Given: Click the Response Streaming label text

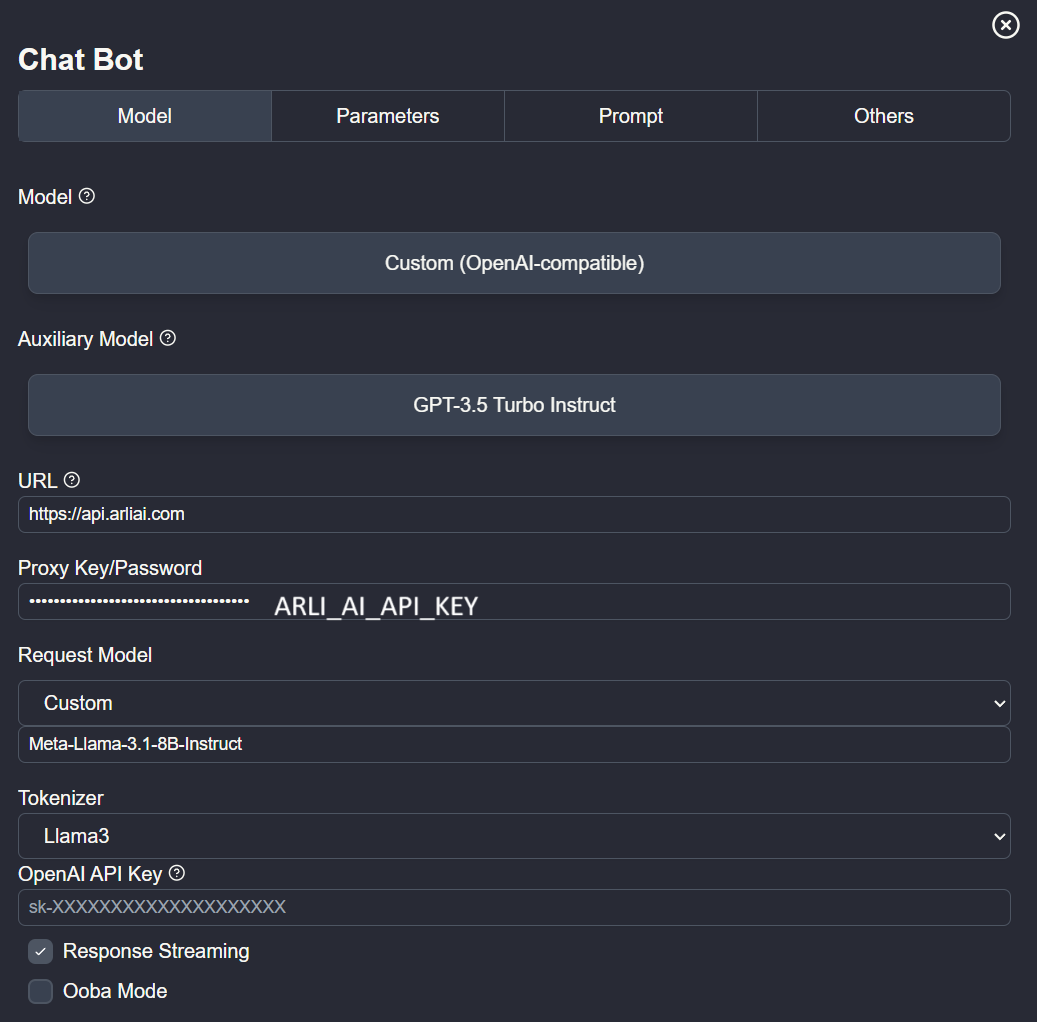Looking at the screenshot, I should [156, 951].
